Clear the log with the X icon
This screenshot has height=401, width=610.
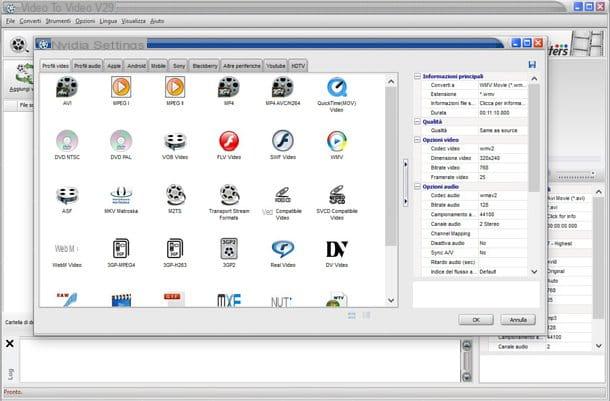[x=10, y=343]
